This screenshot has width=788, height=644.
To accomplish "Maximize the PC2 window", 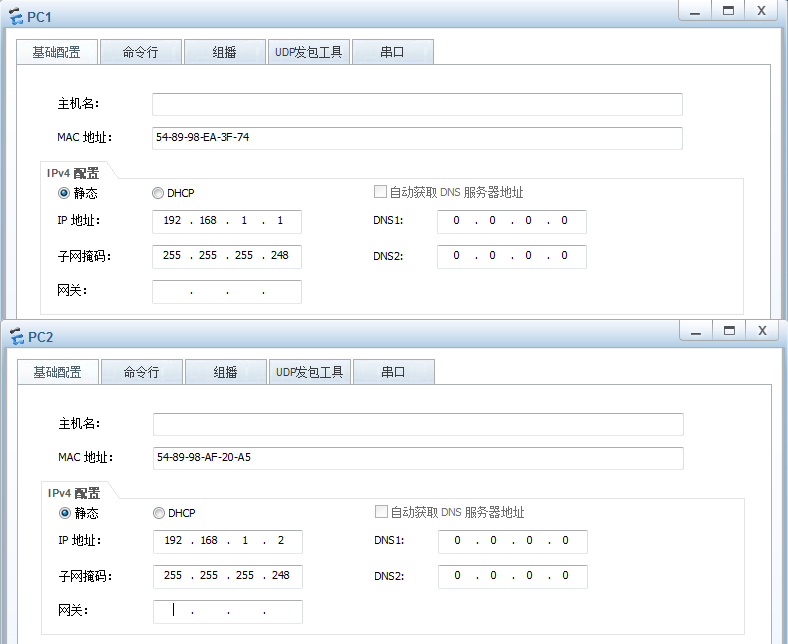I will [x=729, y=330].
